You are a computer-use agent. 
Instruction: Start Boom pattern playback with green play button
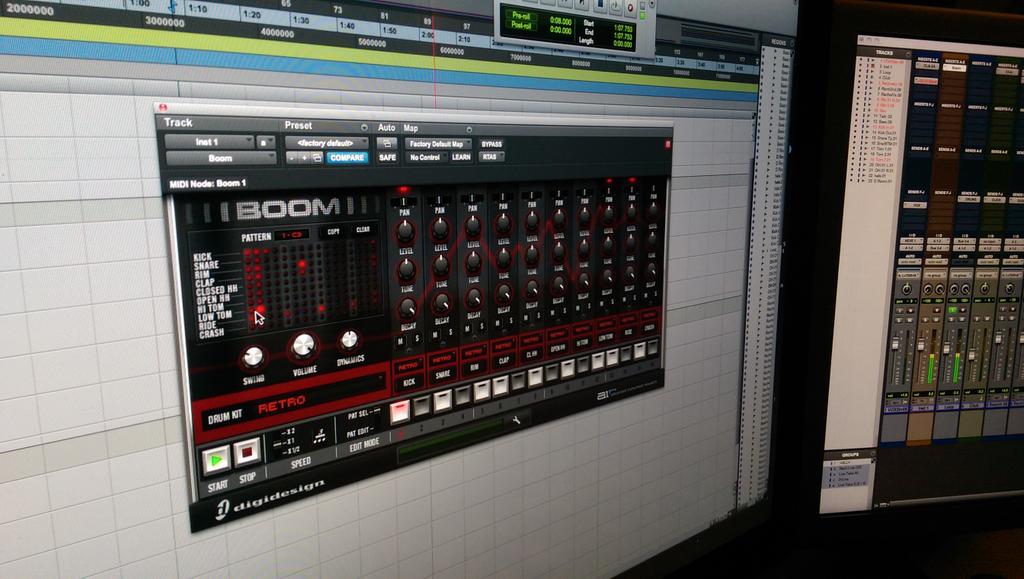[x=216, y=460]
